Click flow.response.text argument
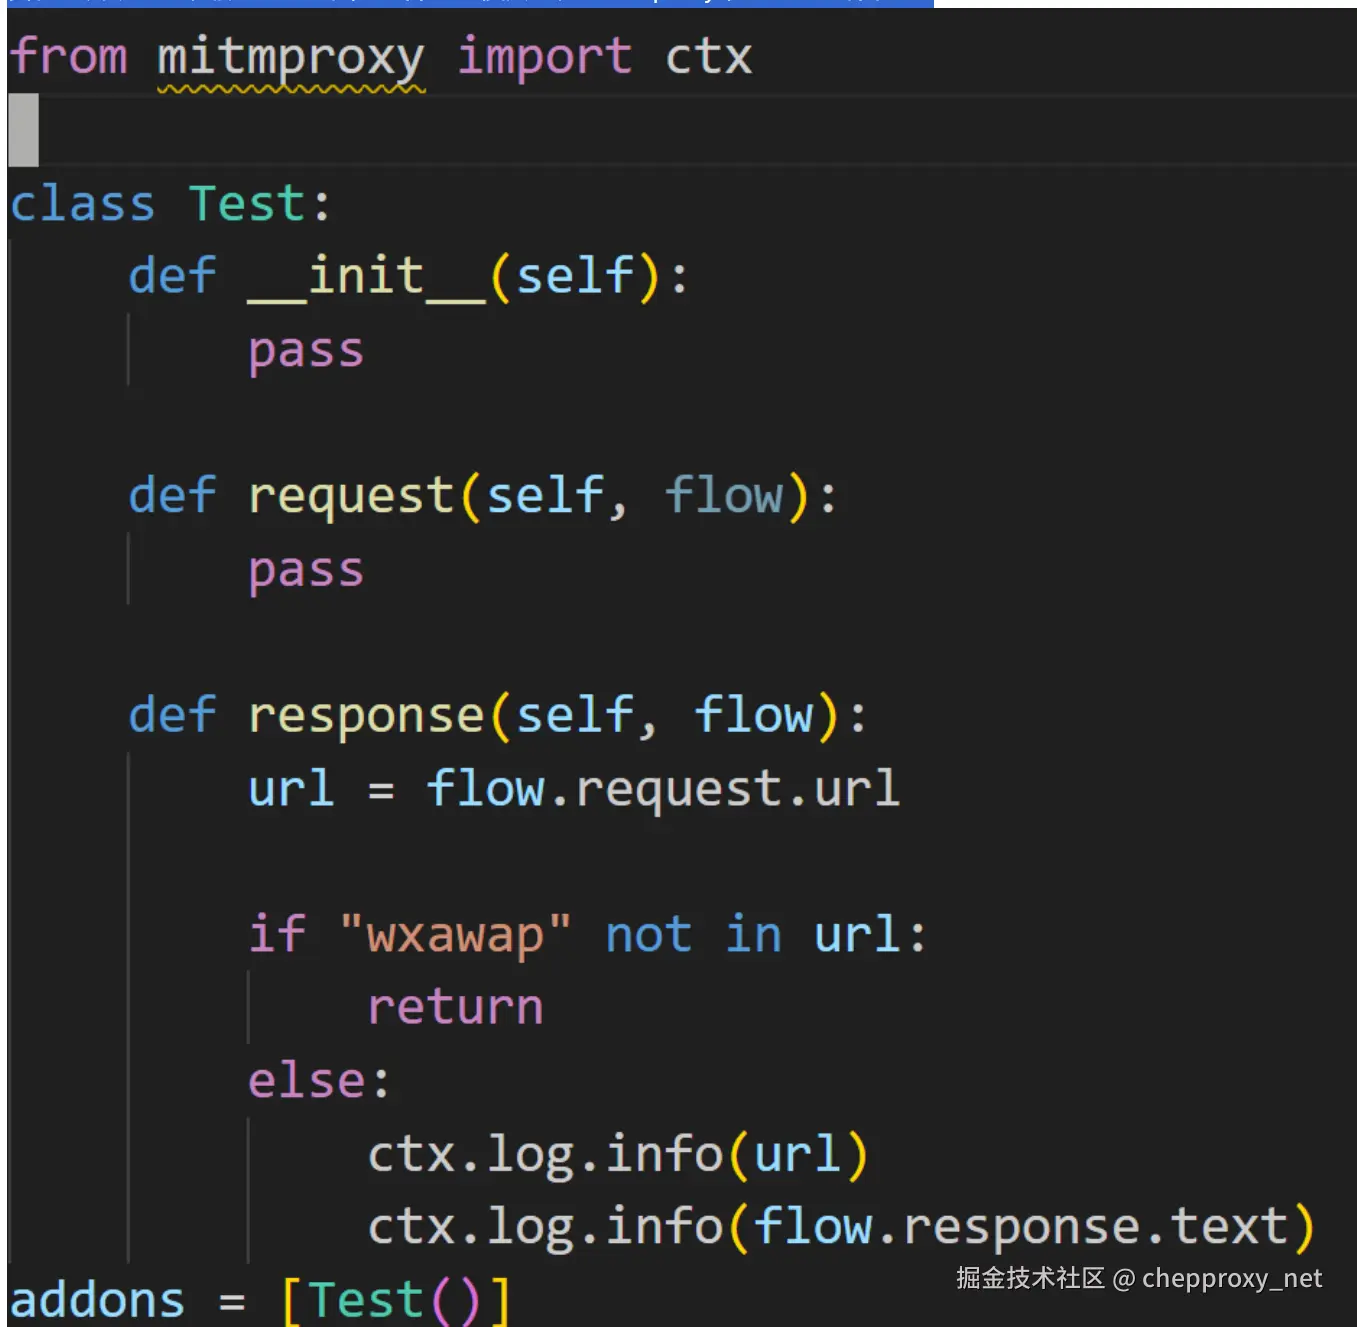The image size is (1357, 1327). point(1021,1228)
